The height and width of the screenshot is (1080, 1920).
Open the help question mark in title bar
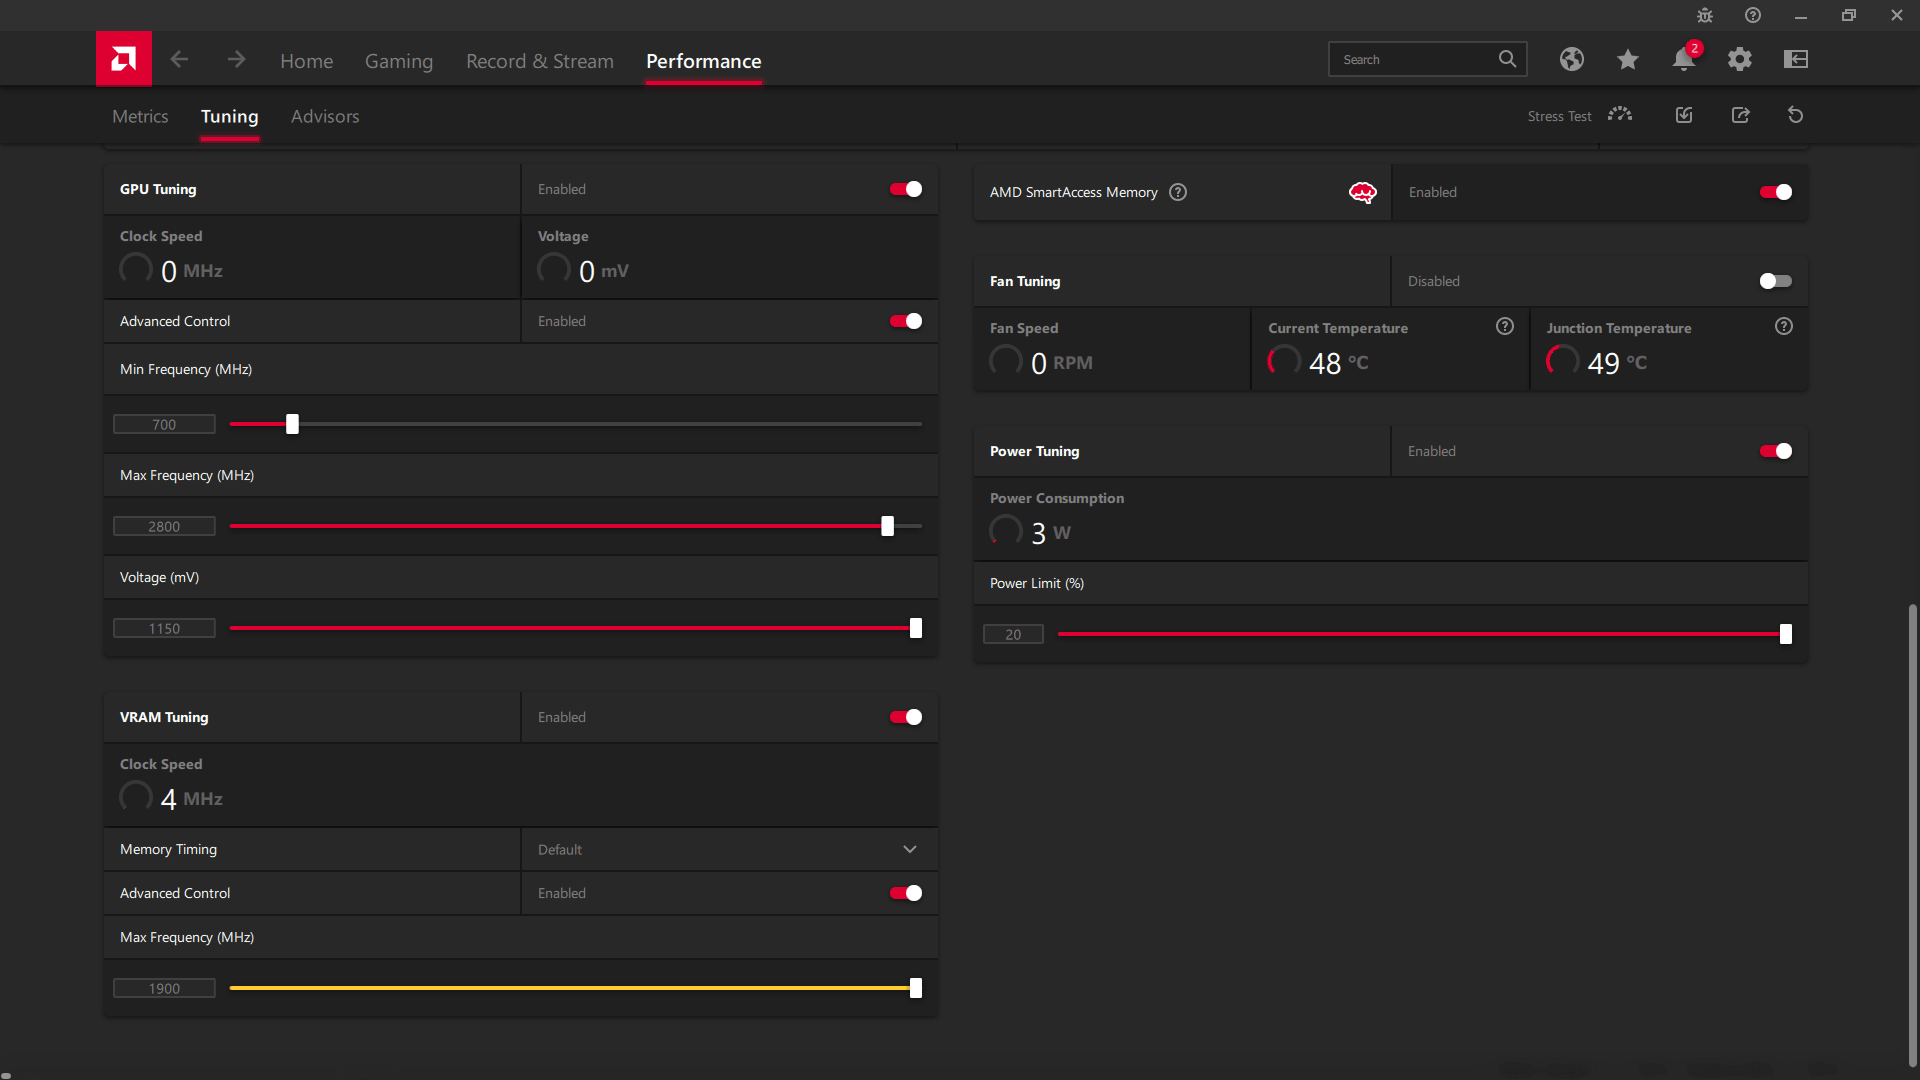pyautogui.click(x=1753, y=15)
